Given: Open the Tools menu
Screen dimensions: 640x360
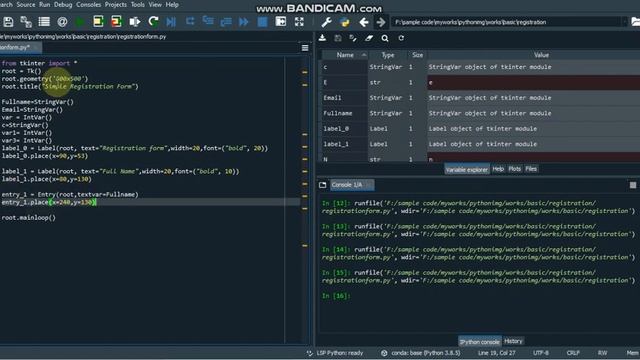Looking at the screenshot, I should (x=138, y=4).
